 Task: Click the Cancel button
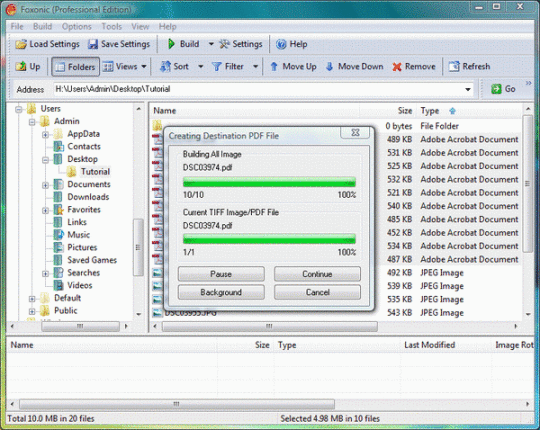[317, 292]
